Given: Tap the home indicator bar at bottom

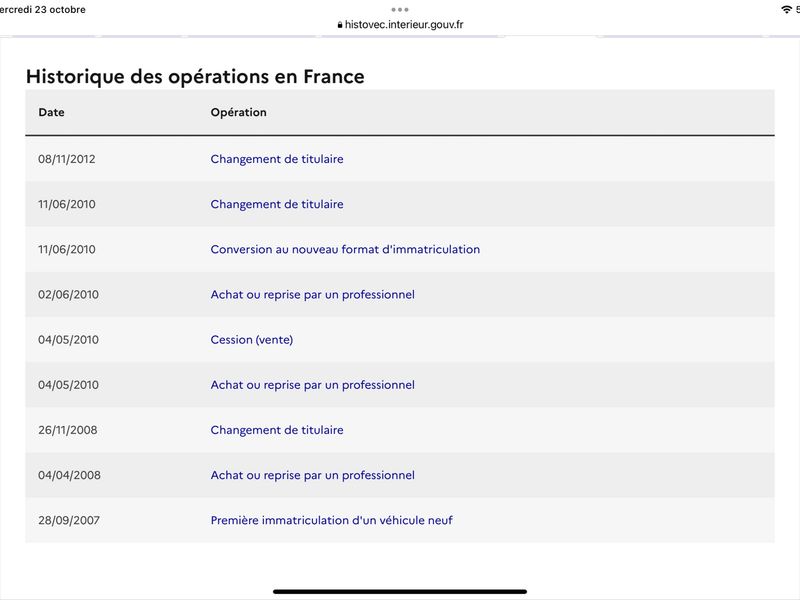Looking at the screenshot, I should point(400,592).
